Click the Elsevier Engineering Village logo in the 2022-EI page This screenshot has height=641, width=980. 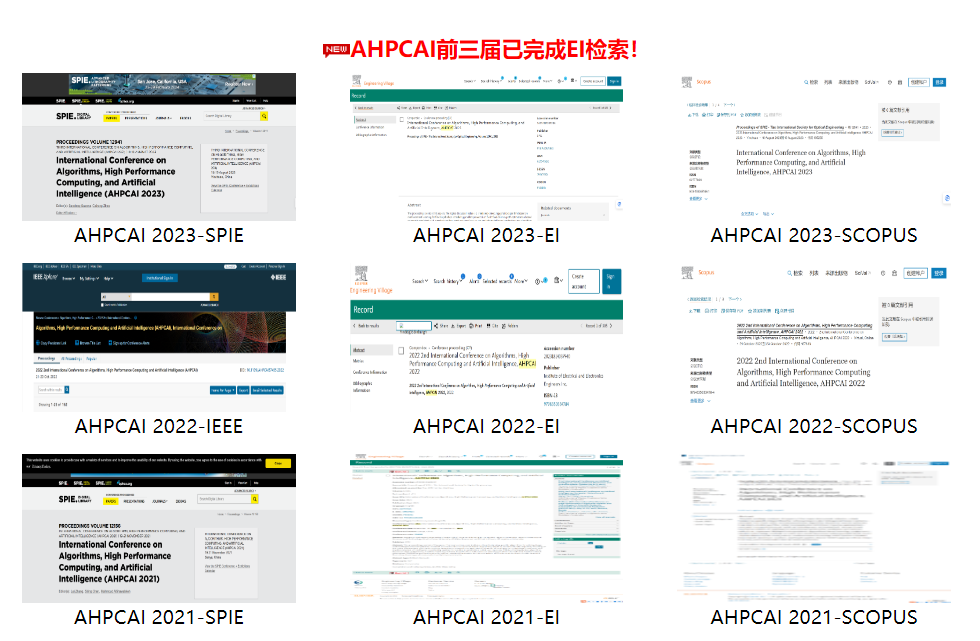371,279
